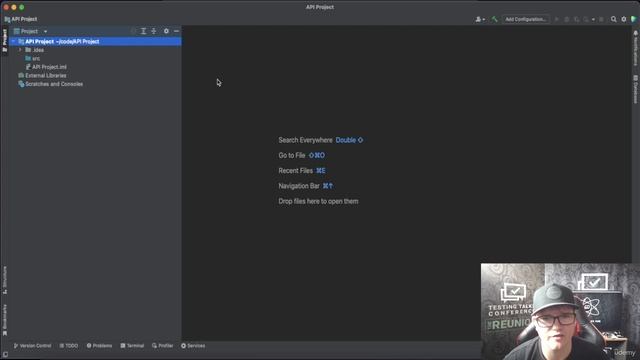Collapse the API Project root node

[x=13, y=41]
